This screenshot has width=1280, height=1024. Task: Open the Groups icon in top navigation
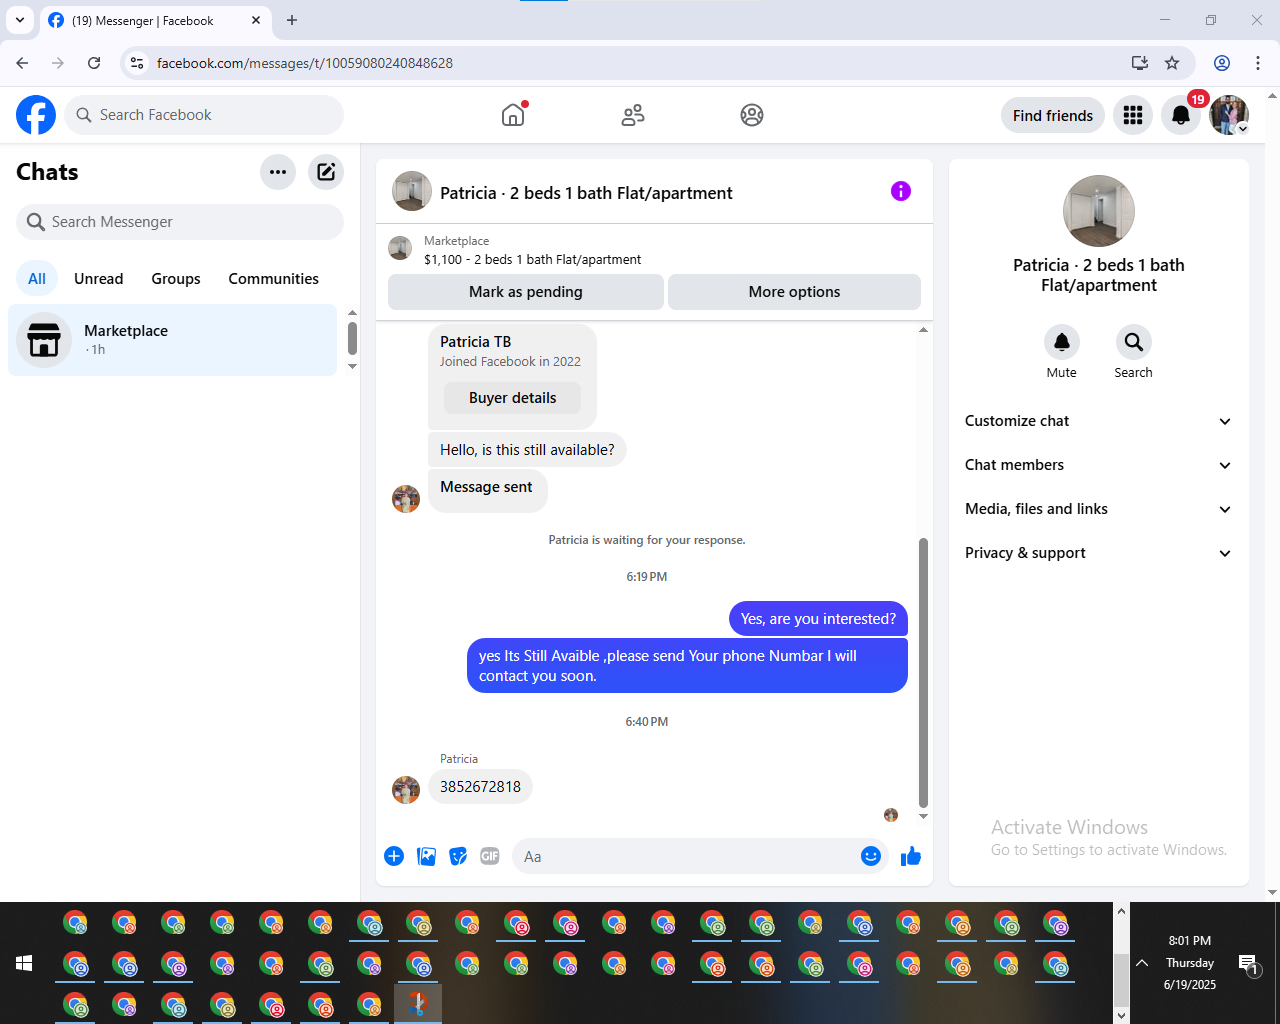[752, 115]
